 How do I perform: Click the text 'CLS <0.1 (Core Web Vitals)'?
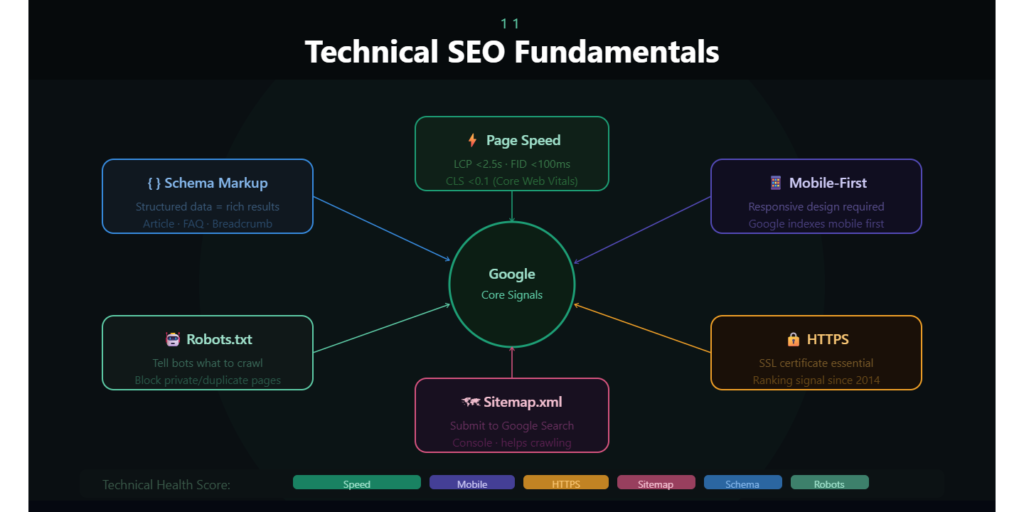click(x=512, y=181)
